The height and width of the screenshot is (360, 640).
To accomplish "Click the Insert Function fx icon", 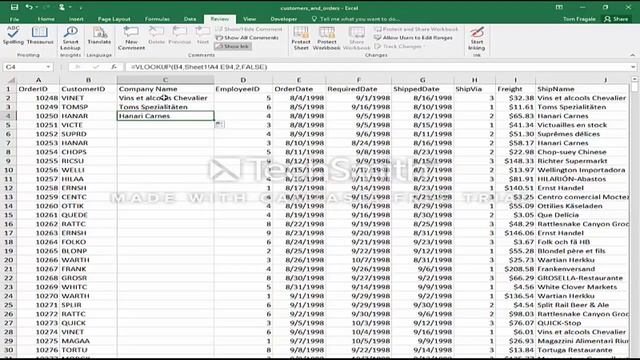I will (114, 67).
